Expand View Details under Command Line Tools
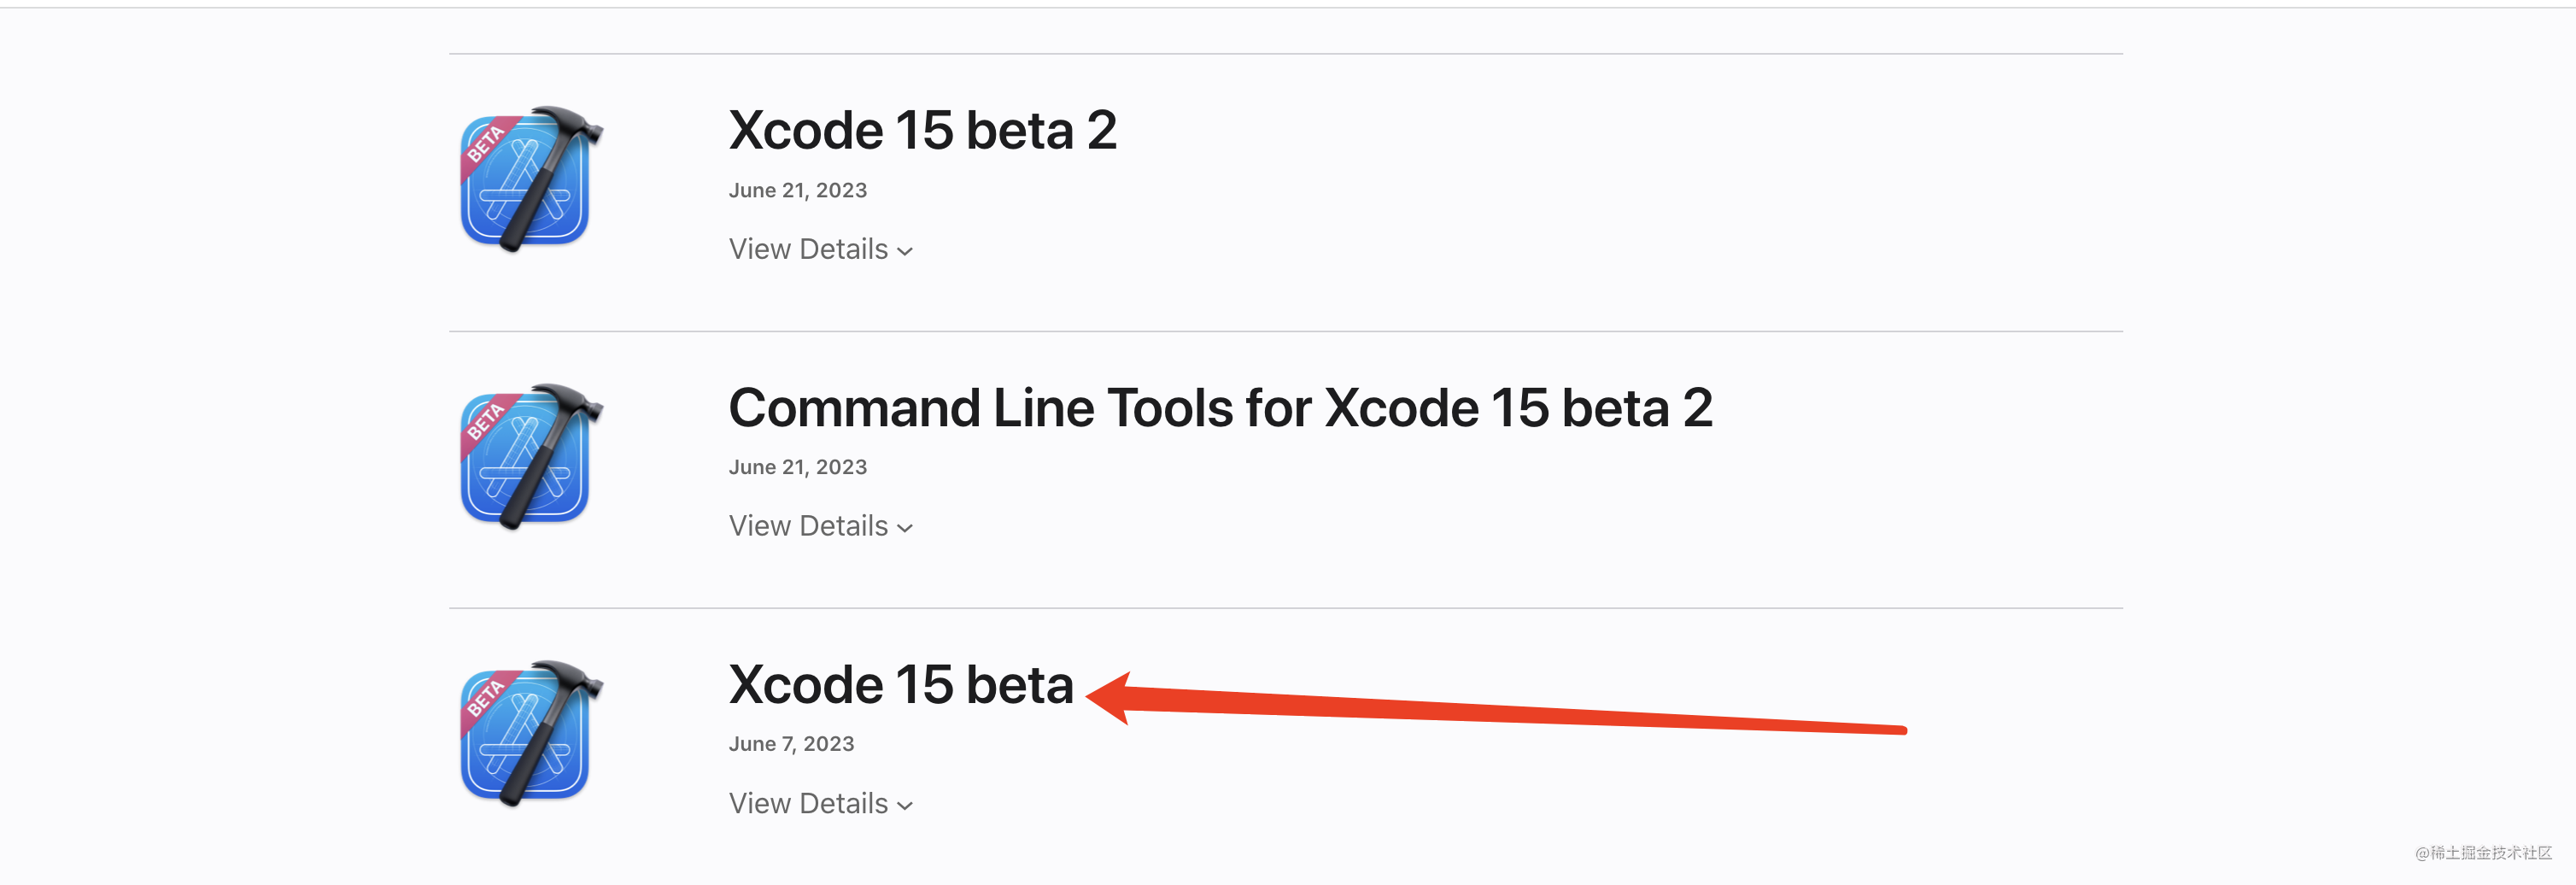 click(808, 526)
